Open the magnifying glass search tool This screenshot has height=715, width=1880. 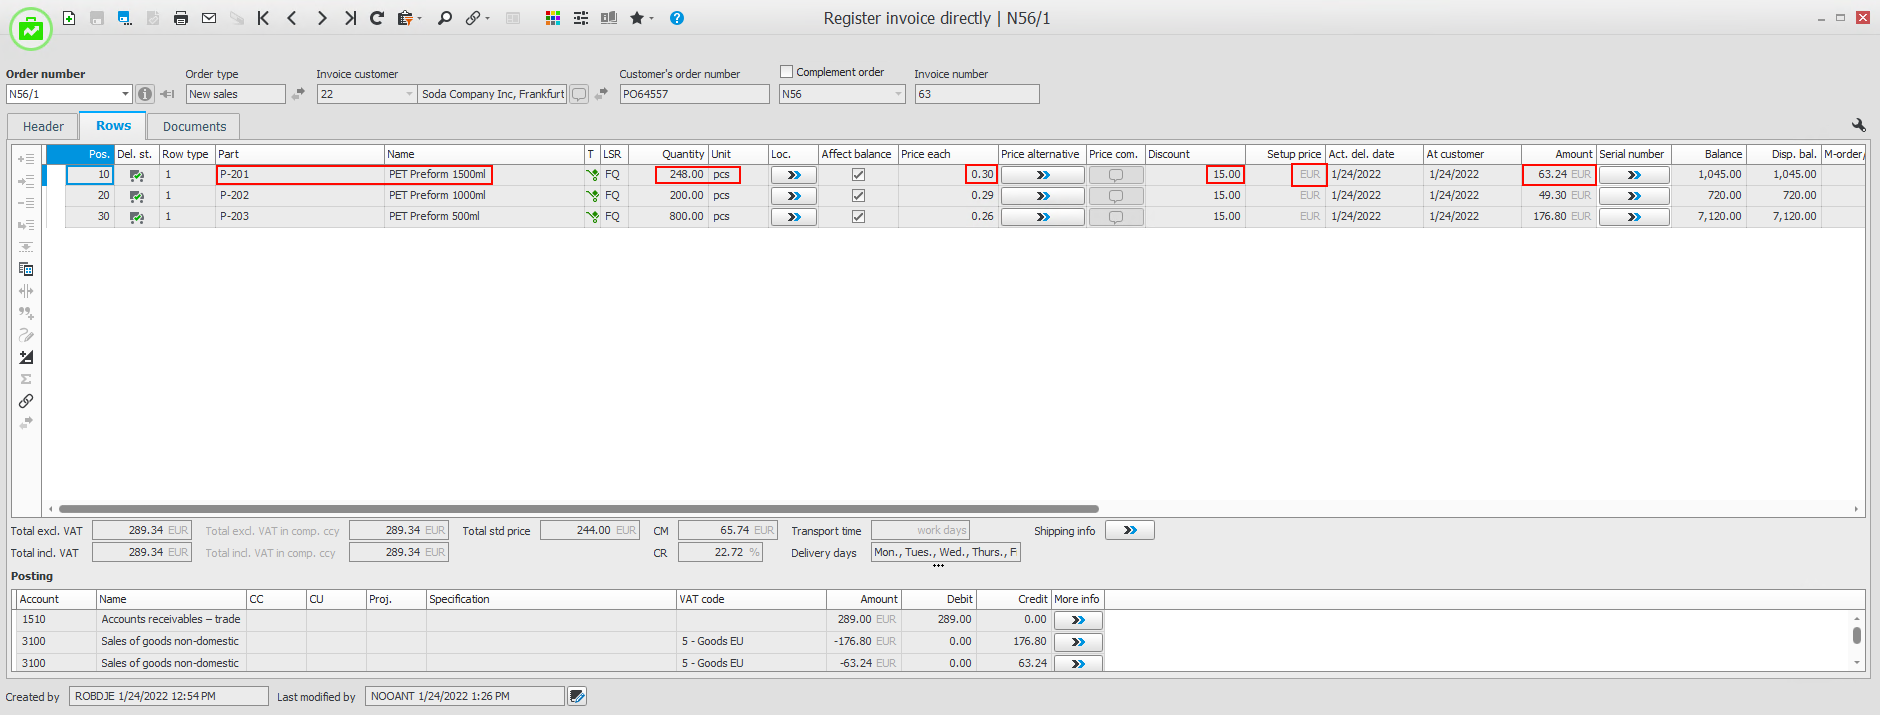click(445, 18)
